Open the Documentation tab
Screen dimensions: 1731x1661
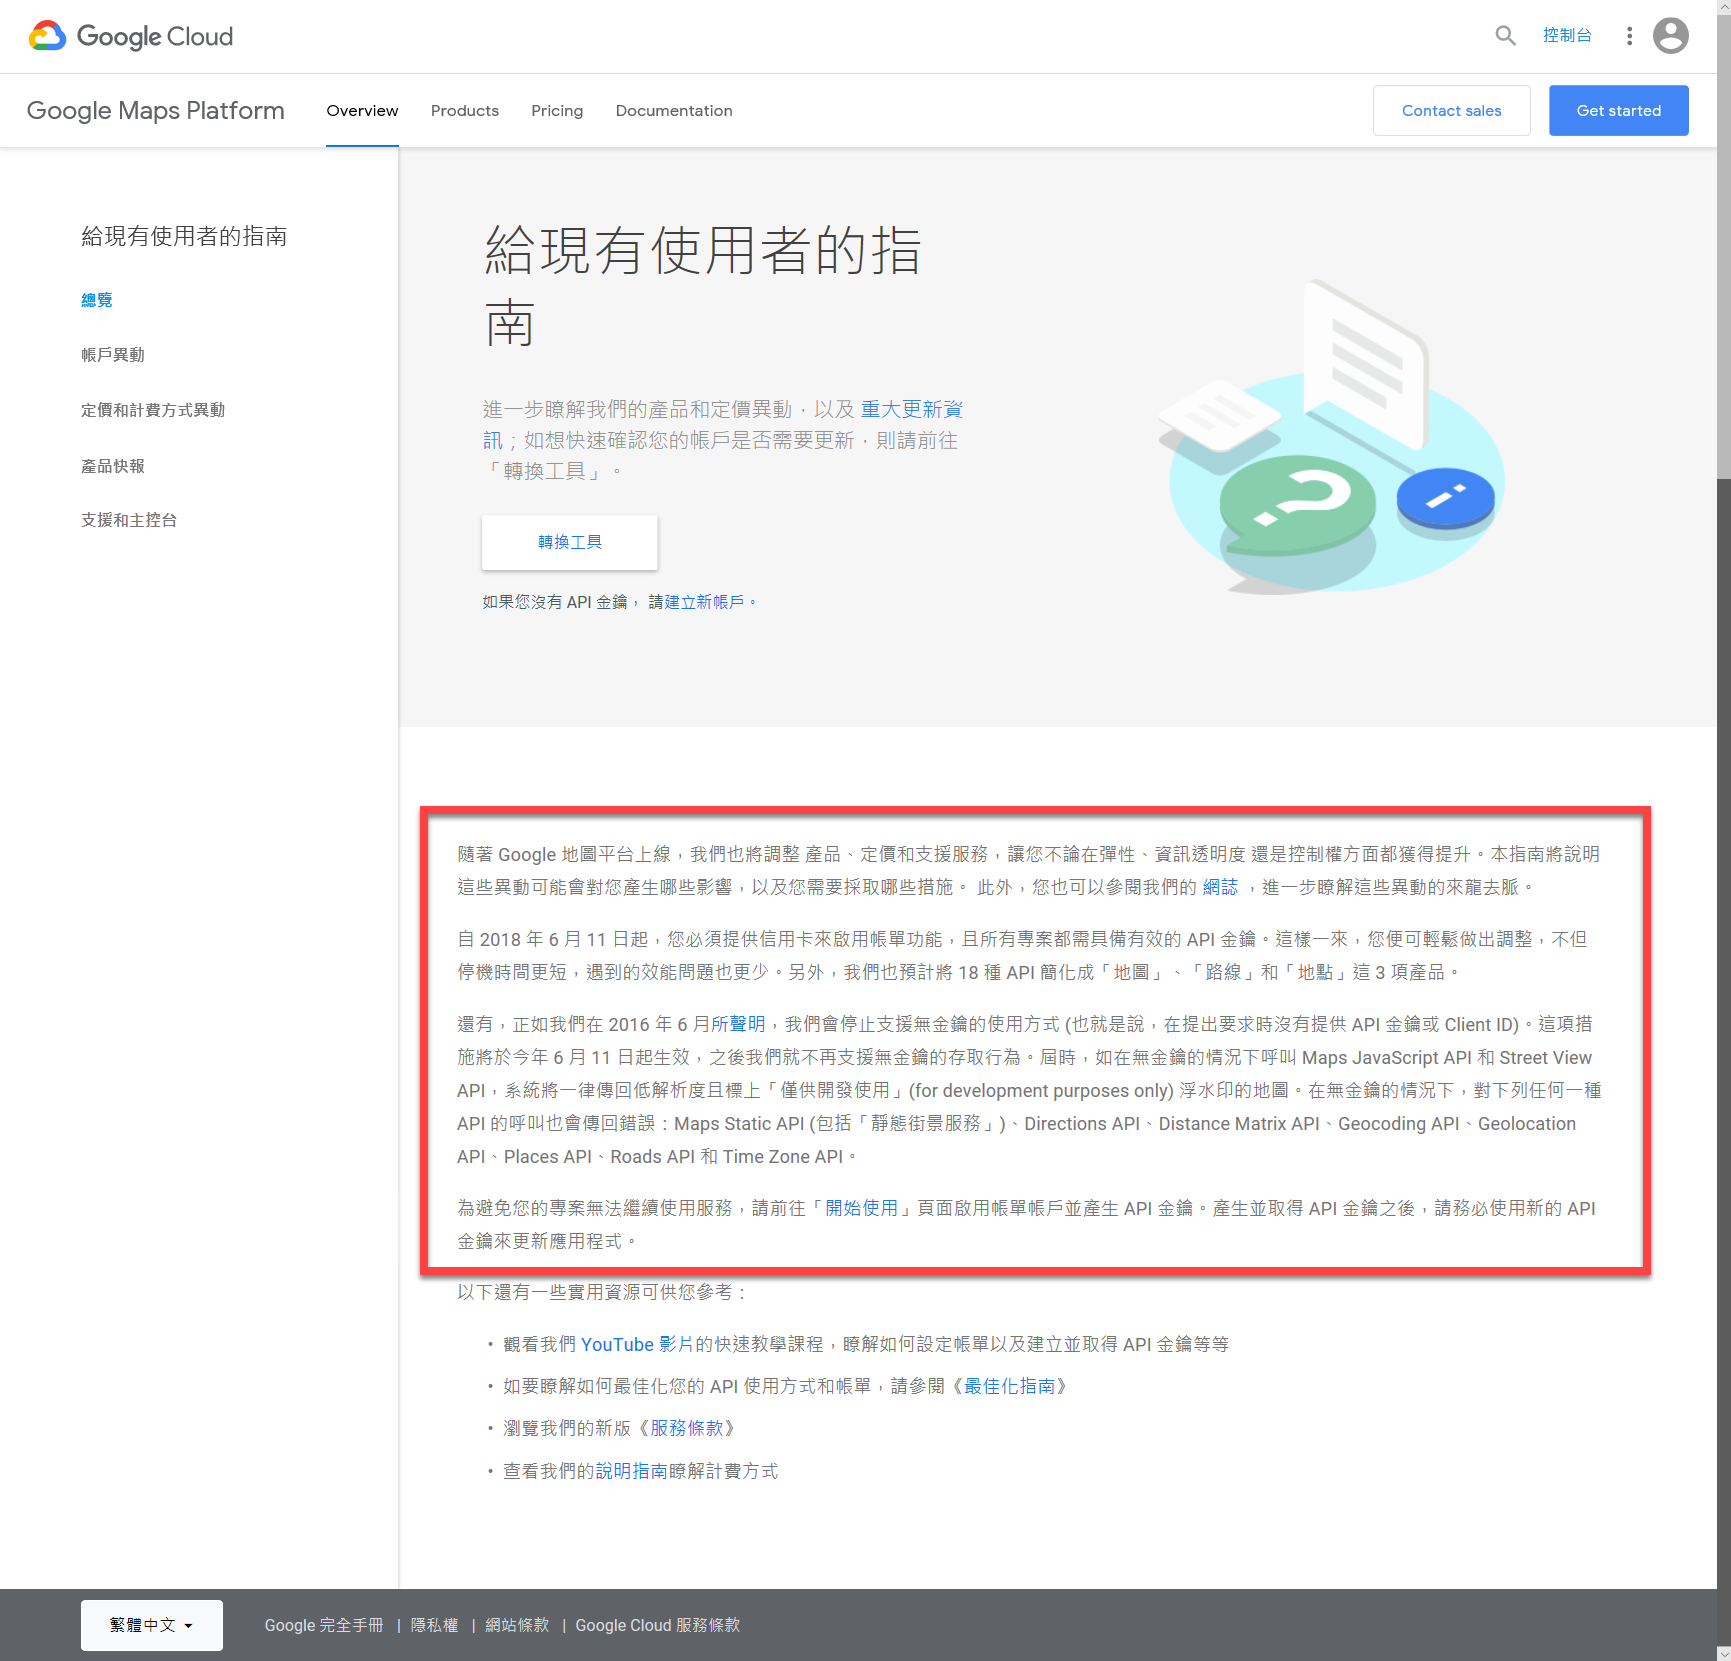[674, 110]
